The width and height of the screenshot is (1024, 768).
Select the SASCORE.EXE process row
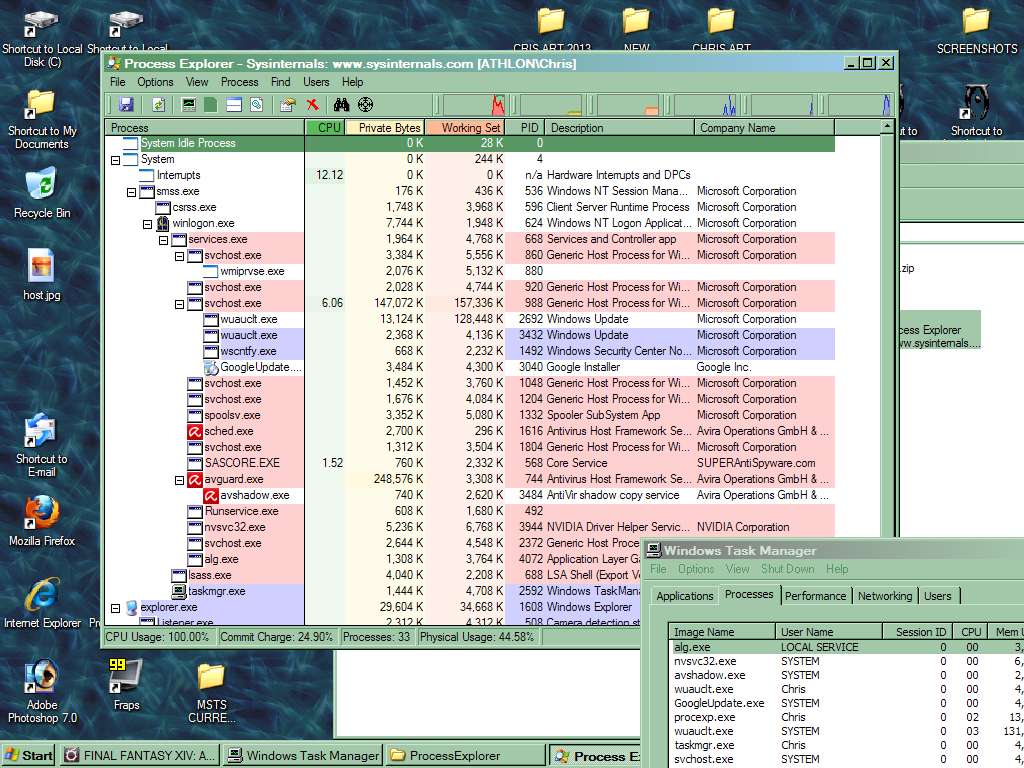pos(242,463)
